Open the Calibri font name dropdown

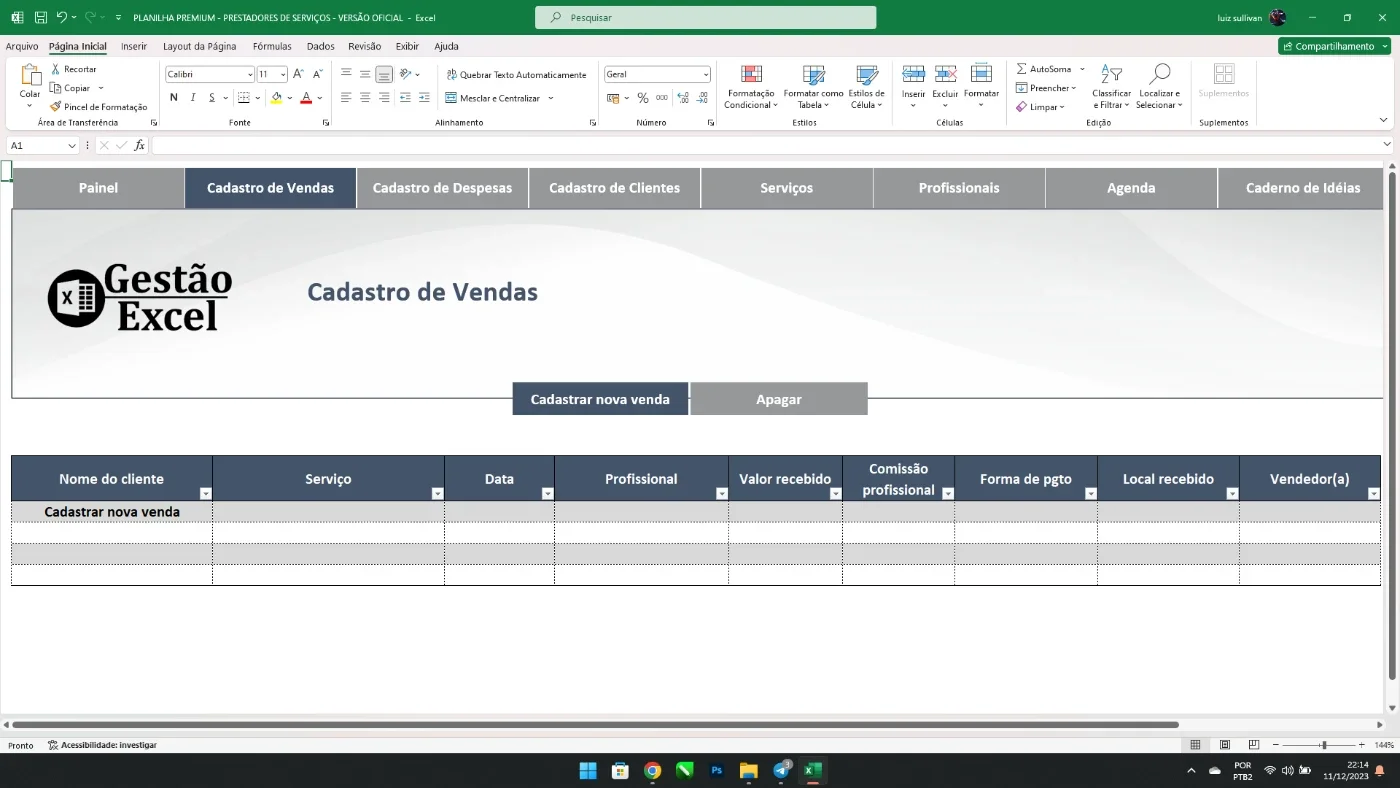pos(250,75)
